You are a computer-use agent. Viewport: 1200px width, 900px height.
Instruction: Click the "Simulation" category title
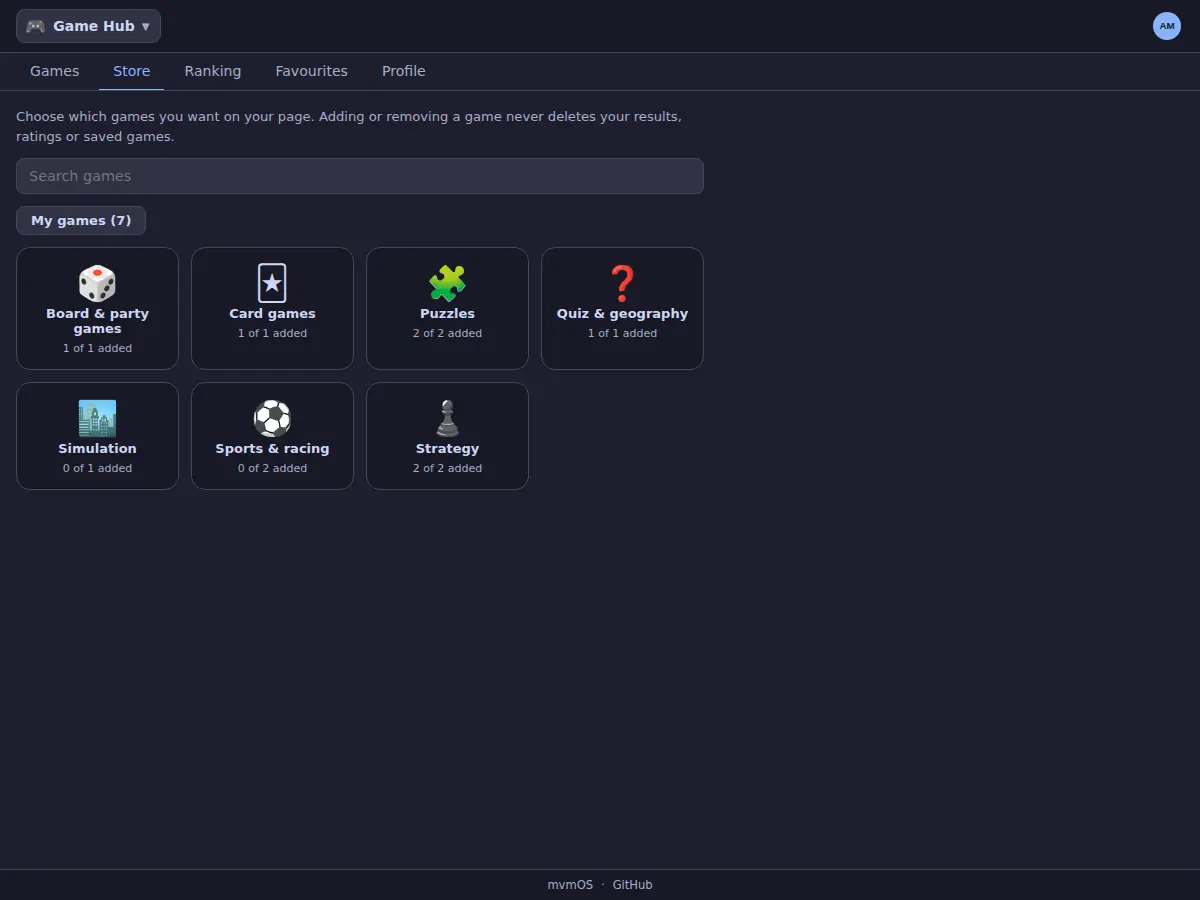[97, 448]
